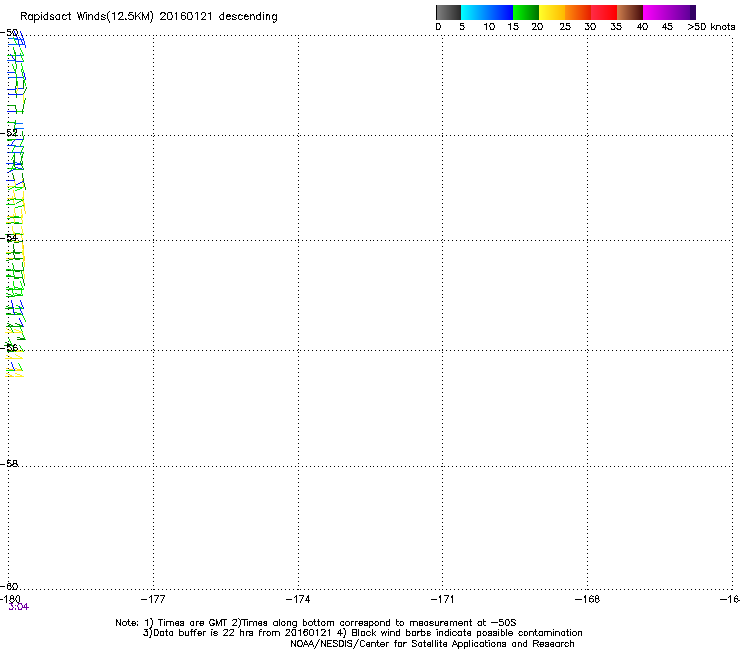Click the plot title 'Rapidscat Winds(12.5KM) 20160121 descending'
Image resolution: width=740 pixels, height=650 pixels.
tap(149, 17)
